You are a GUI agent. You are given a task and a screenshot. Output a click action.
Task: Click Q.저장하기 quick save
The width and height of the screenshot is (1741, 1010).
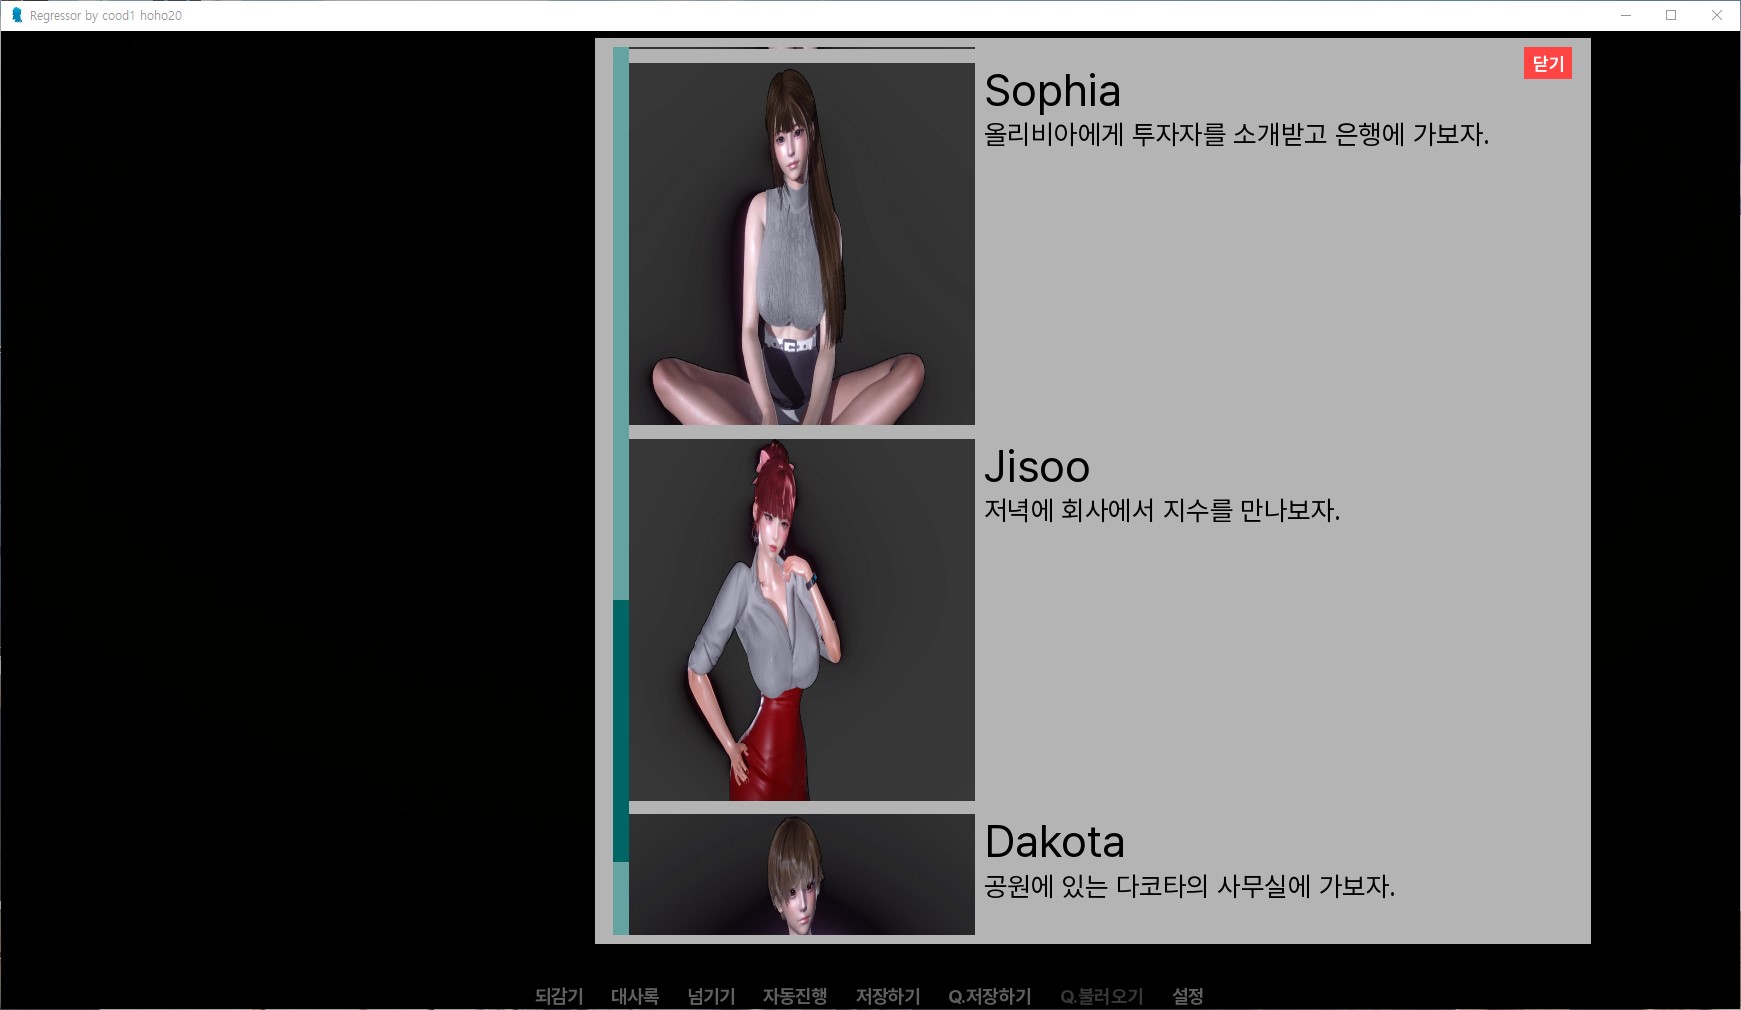pyautogui.click(x=989, y=996)
